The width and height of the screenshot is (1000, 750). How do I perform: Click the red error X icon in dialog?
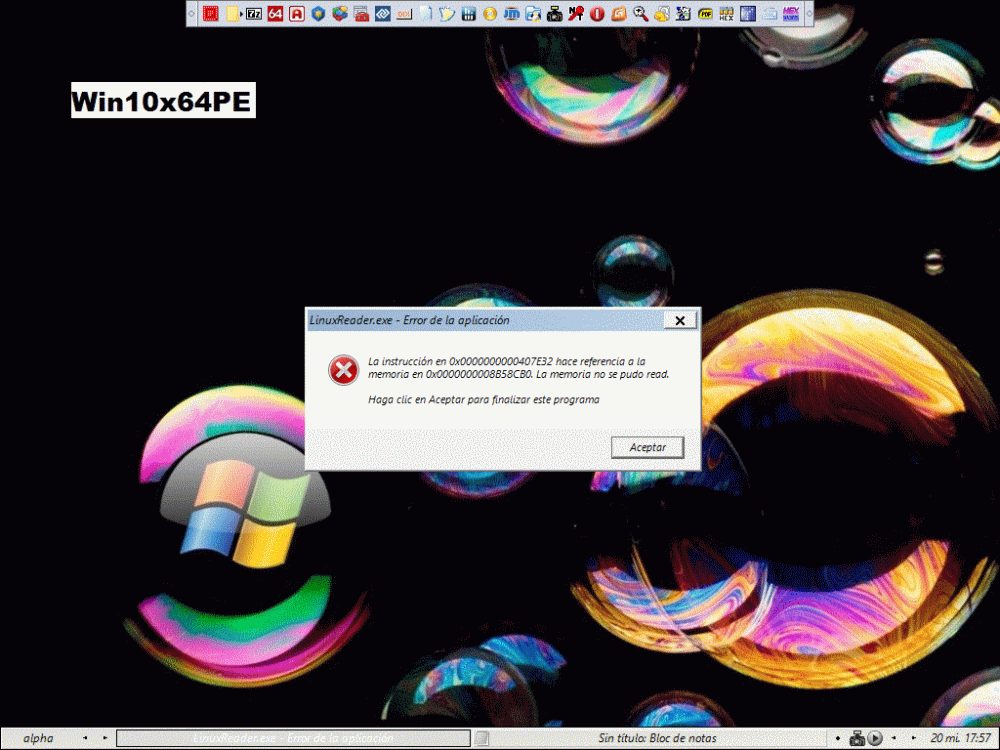click(343, 370)
